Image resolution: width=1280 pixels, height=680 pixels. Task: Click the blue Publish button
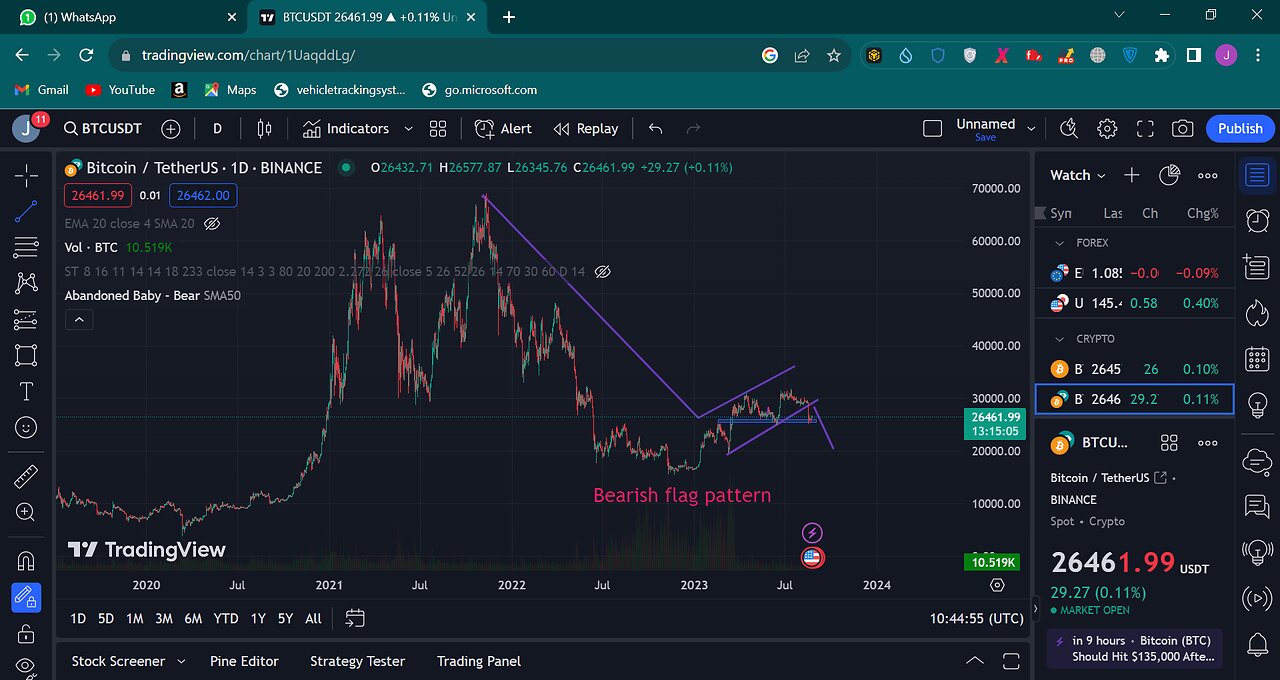point(1240,129)
